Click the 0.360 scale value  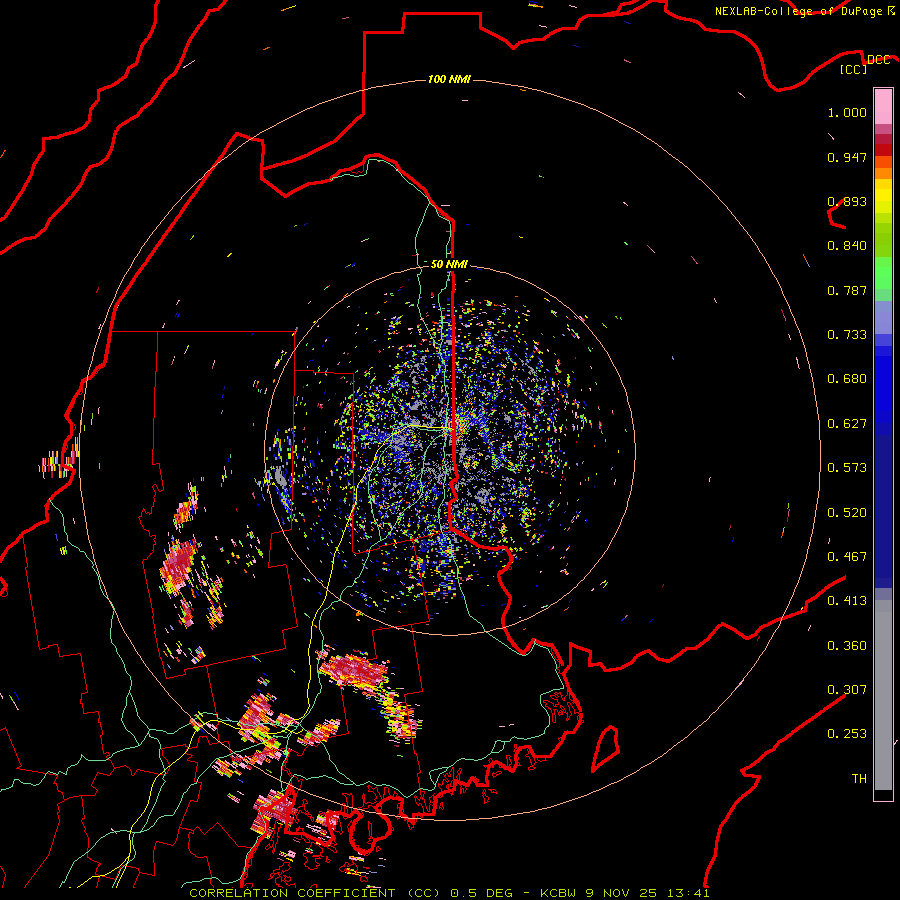coord(847,646)
